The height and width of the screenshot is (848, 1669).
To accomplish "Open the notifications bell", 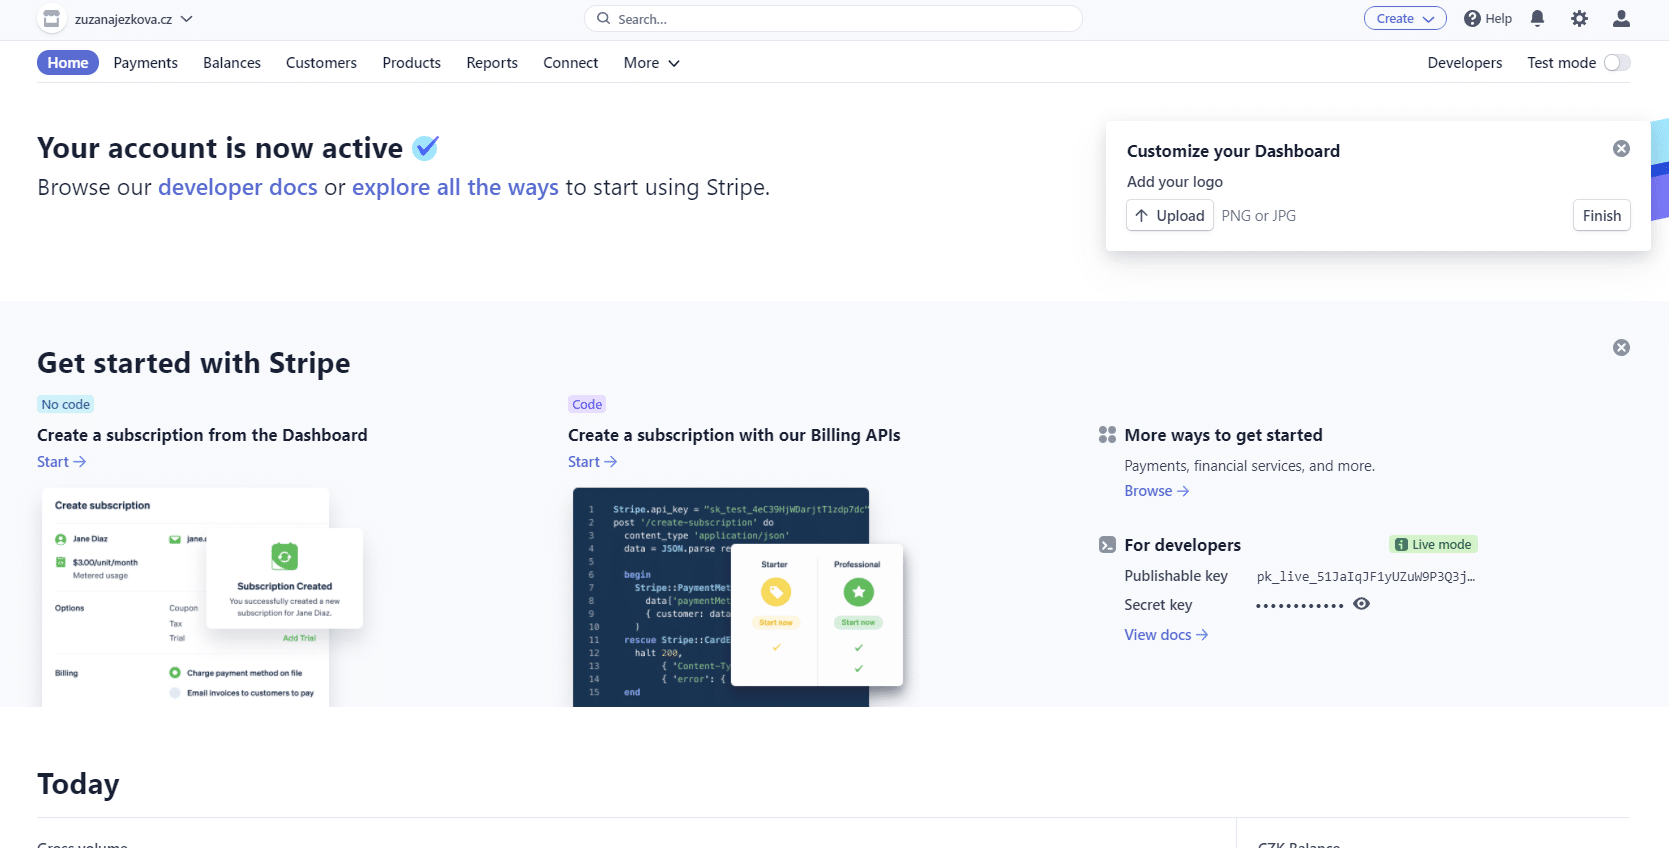I will pyautogui.click(x=1537, y=19).
